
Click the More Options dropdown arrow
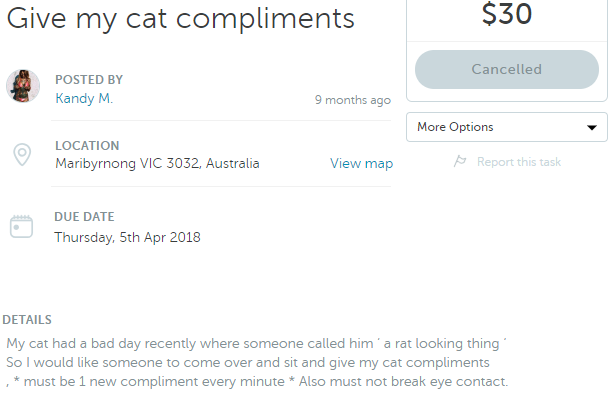(592, 127)
